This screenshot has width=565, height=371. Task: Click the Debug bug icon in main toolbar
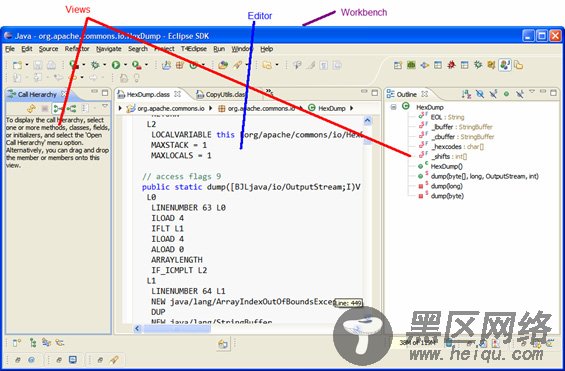(x=95, y=65)
